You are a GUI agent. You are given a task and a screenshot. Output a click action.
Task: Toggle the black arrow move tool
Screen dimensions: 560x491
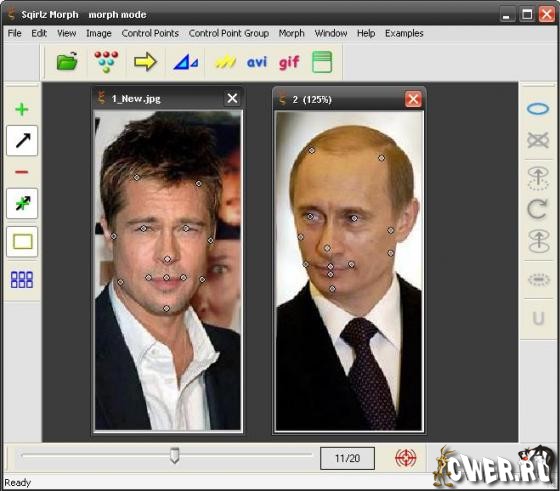tap(22, 140)
